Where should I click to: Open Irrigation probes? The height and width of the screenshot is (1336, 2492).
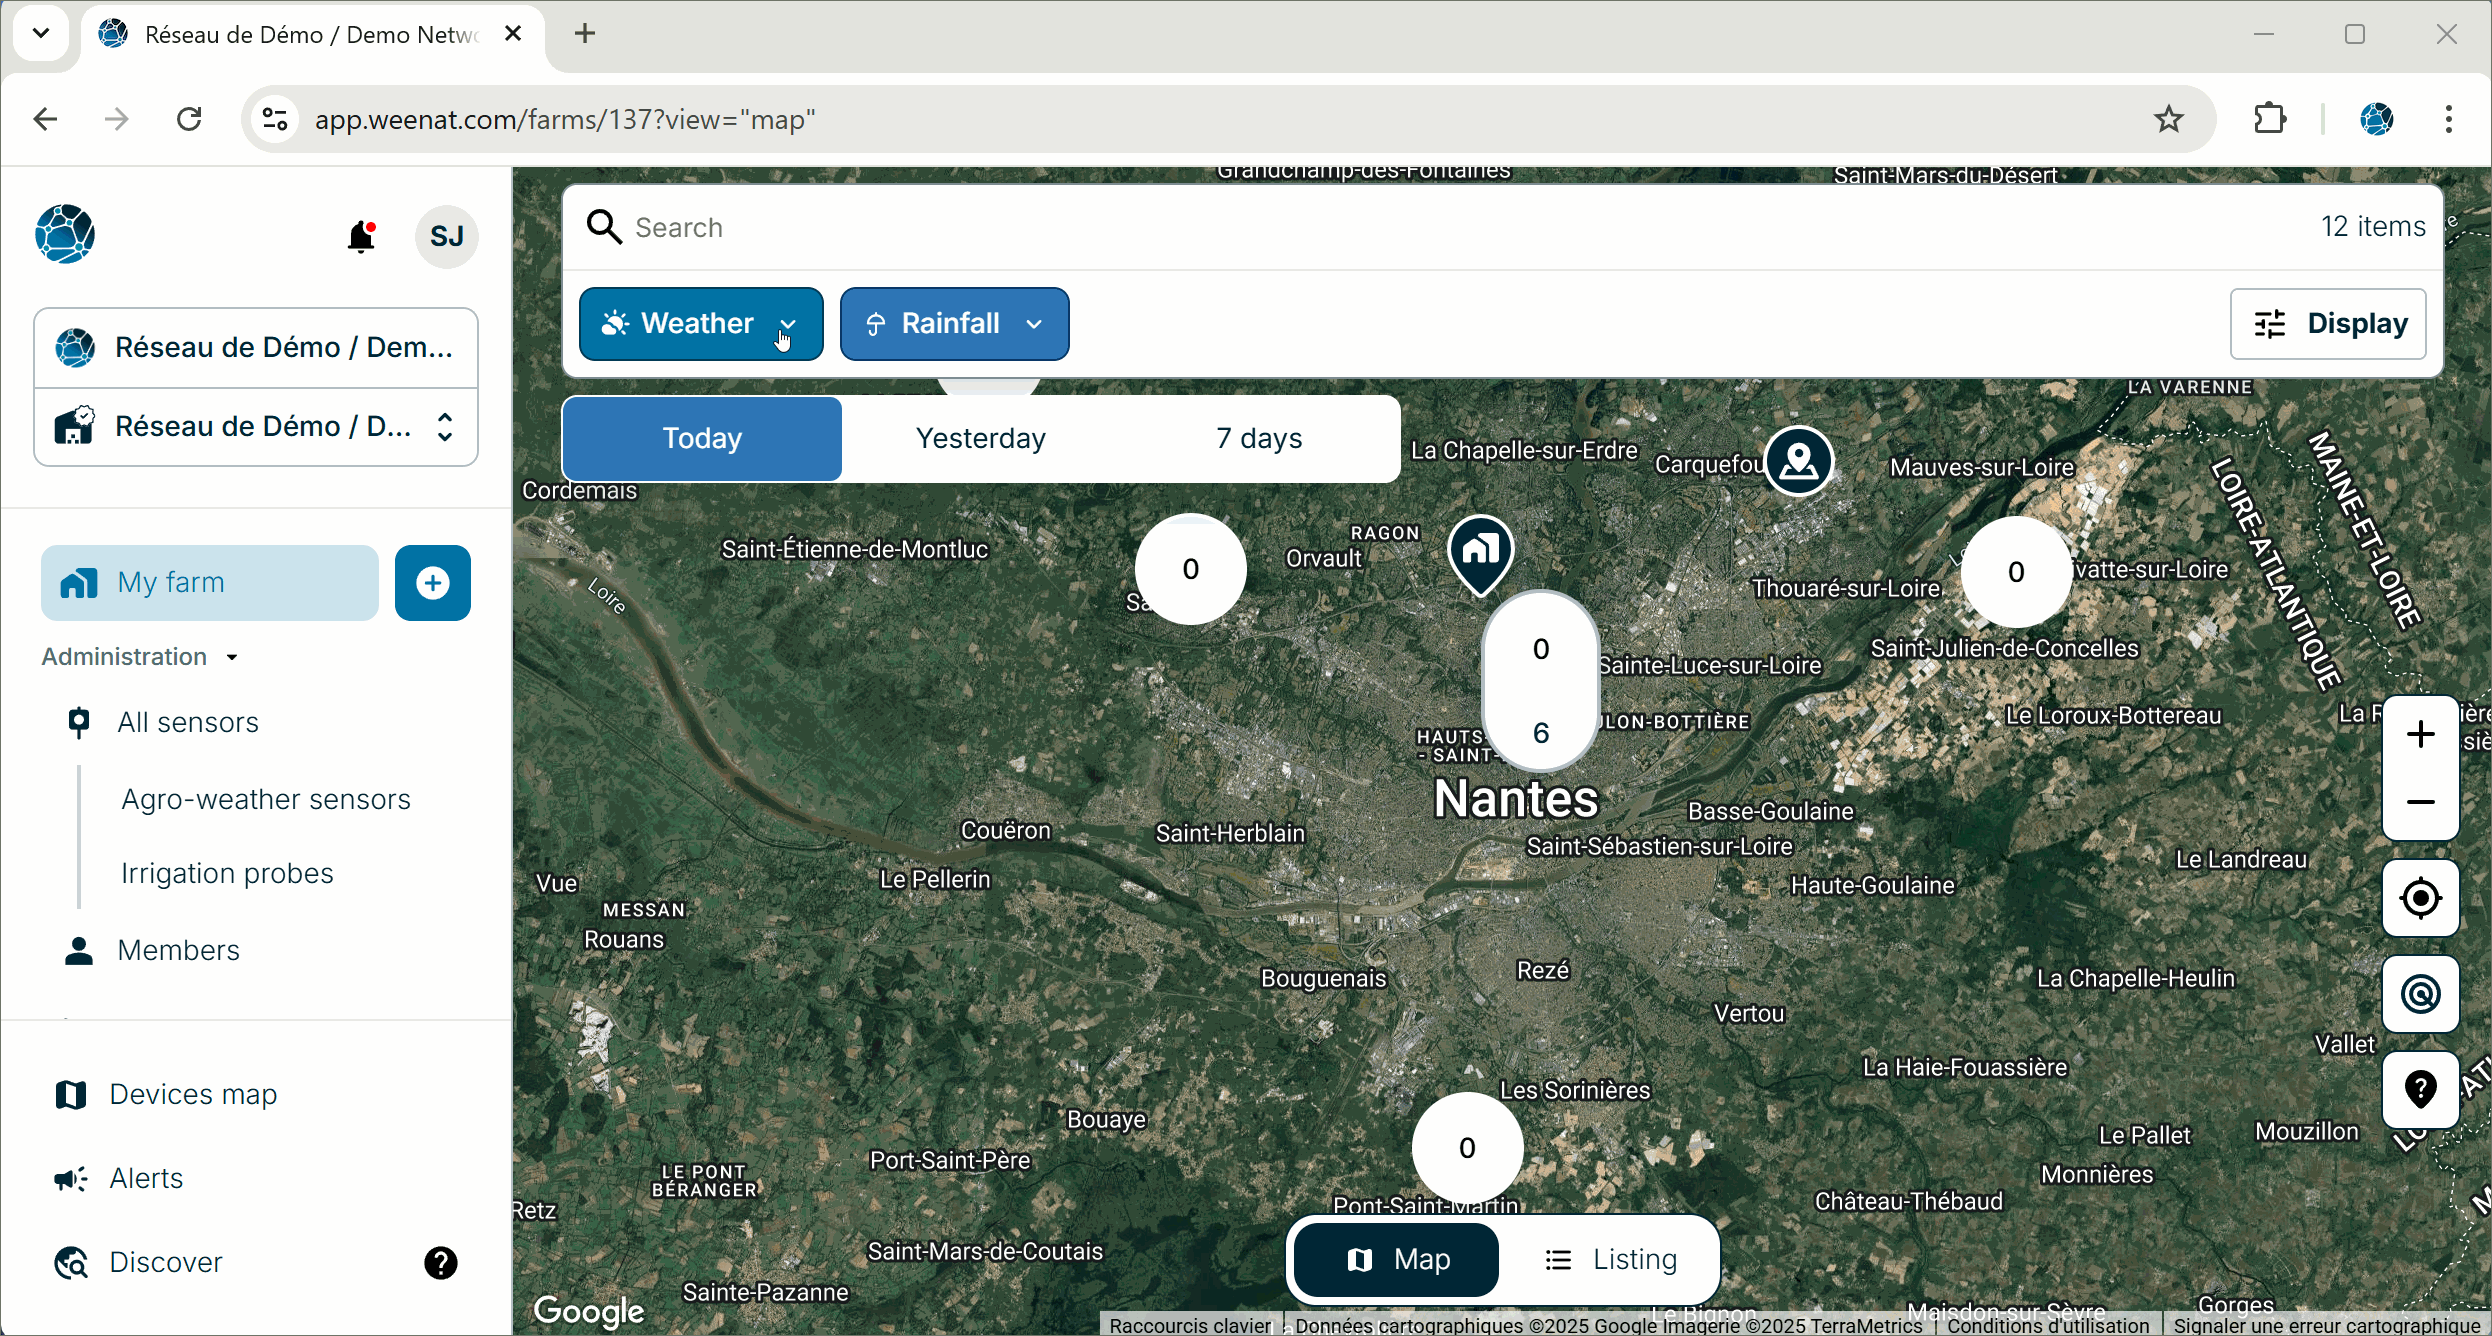(x=227, y=874)
